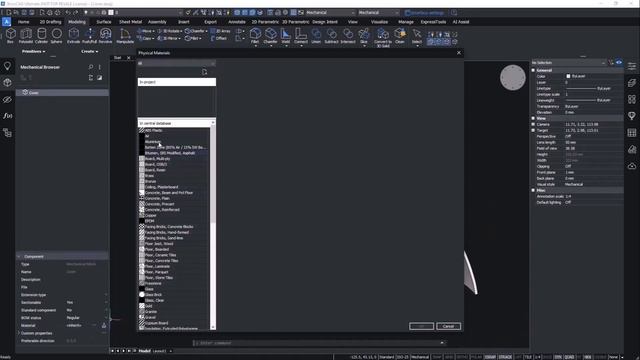
Task: Click the In project list field
Action: pyautogui.click(x=177, y=82)
